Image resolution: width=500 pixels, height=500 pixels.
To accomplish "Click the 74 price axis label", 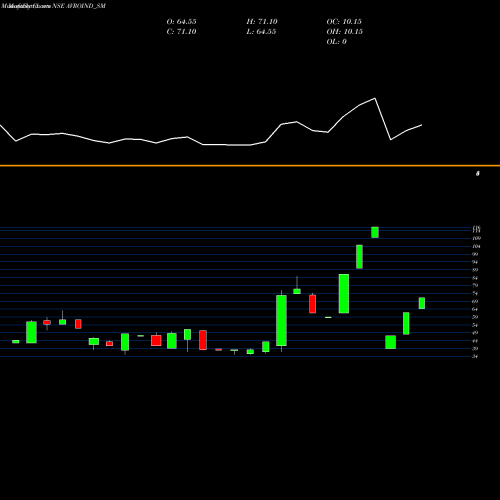I will [x=475, y=293].
